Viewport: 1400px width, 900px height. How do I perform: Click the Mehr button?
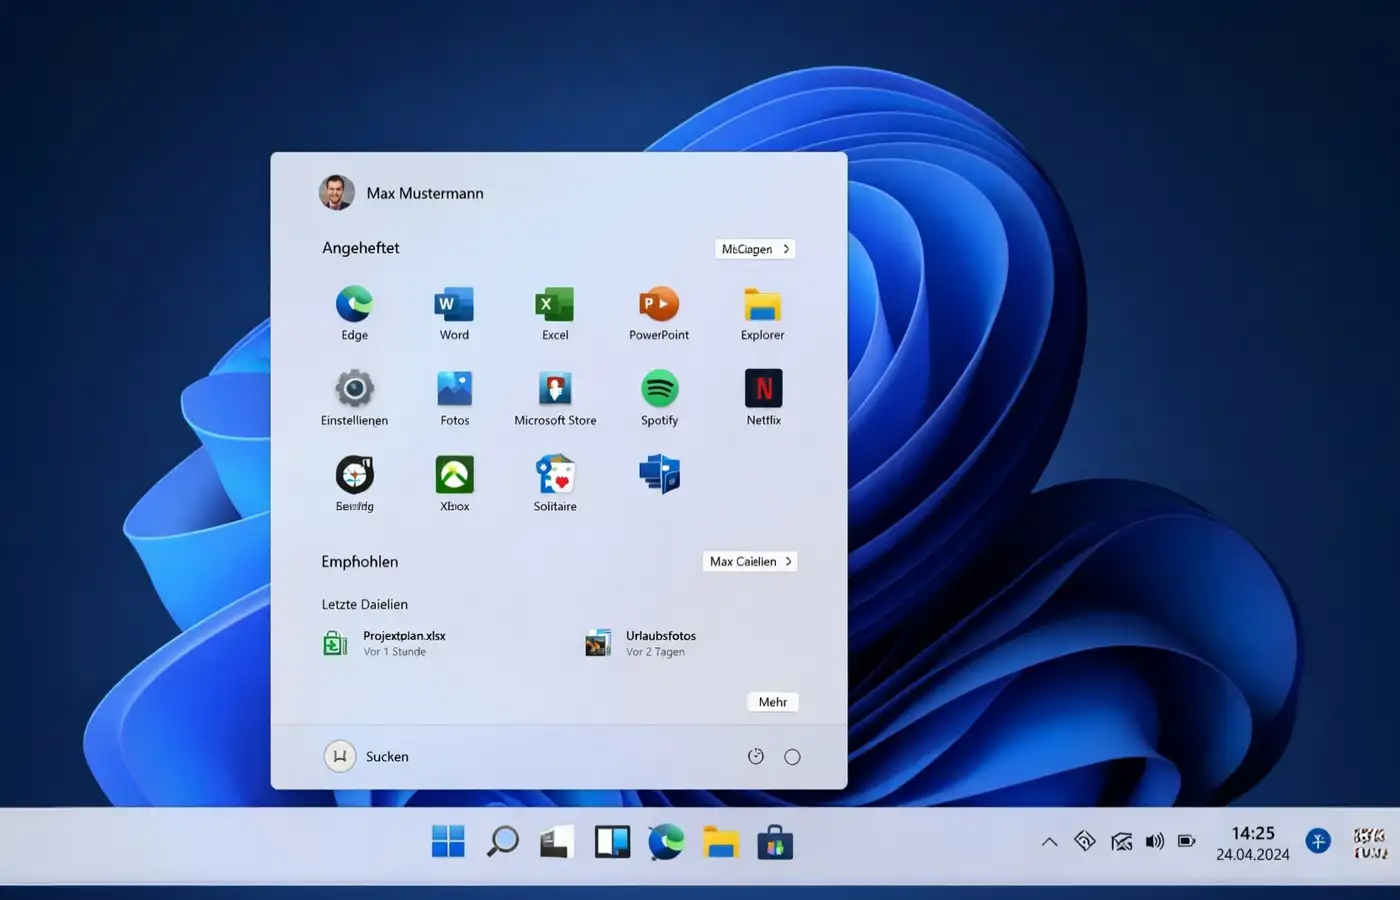point(773,702)
